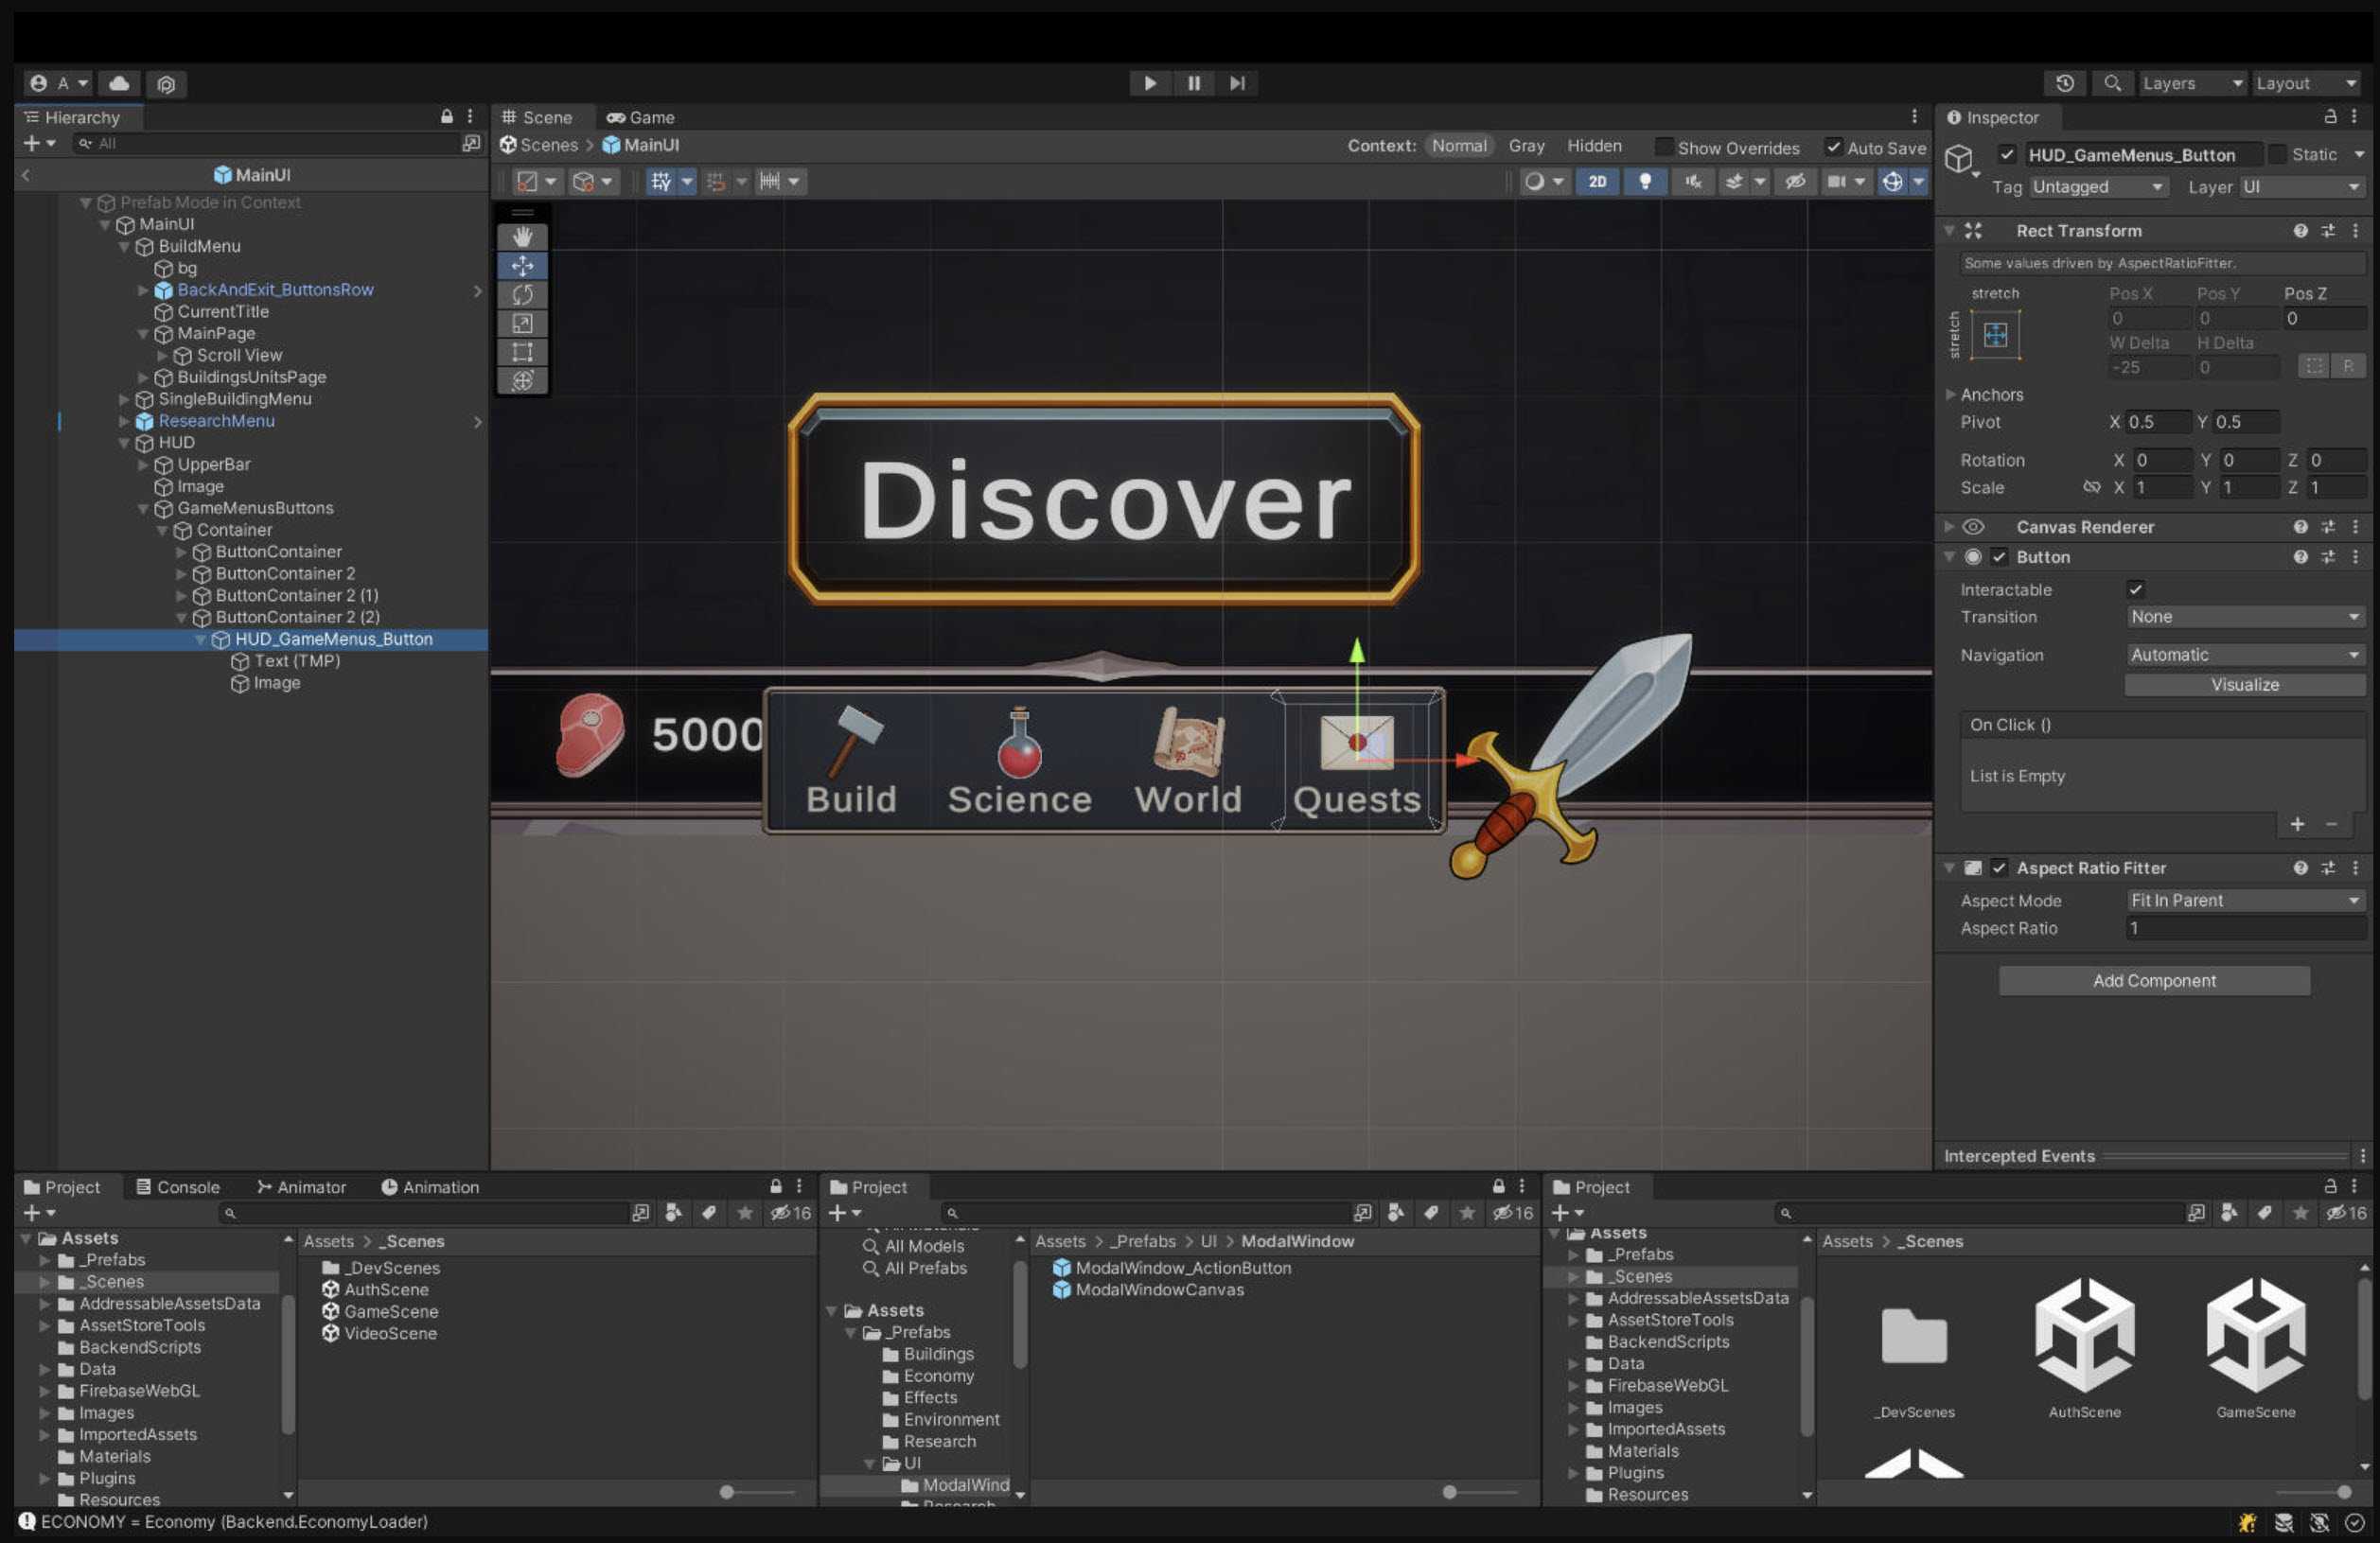Open the Aspect Mode dropdown
Viewport: 2380px width, 1543px height.
click(x=2245, y=901)
